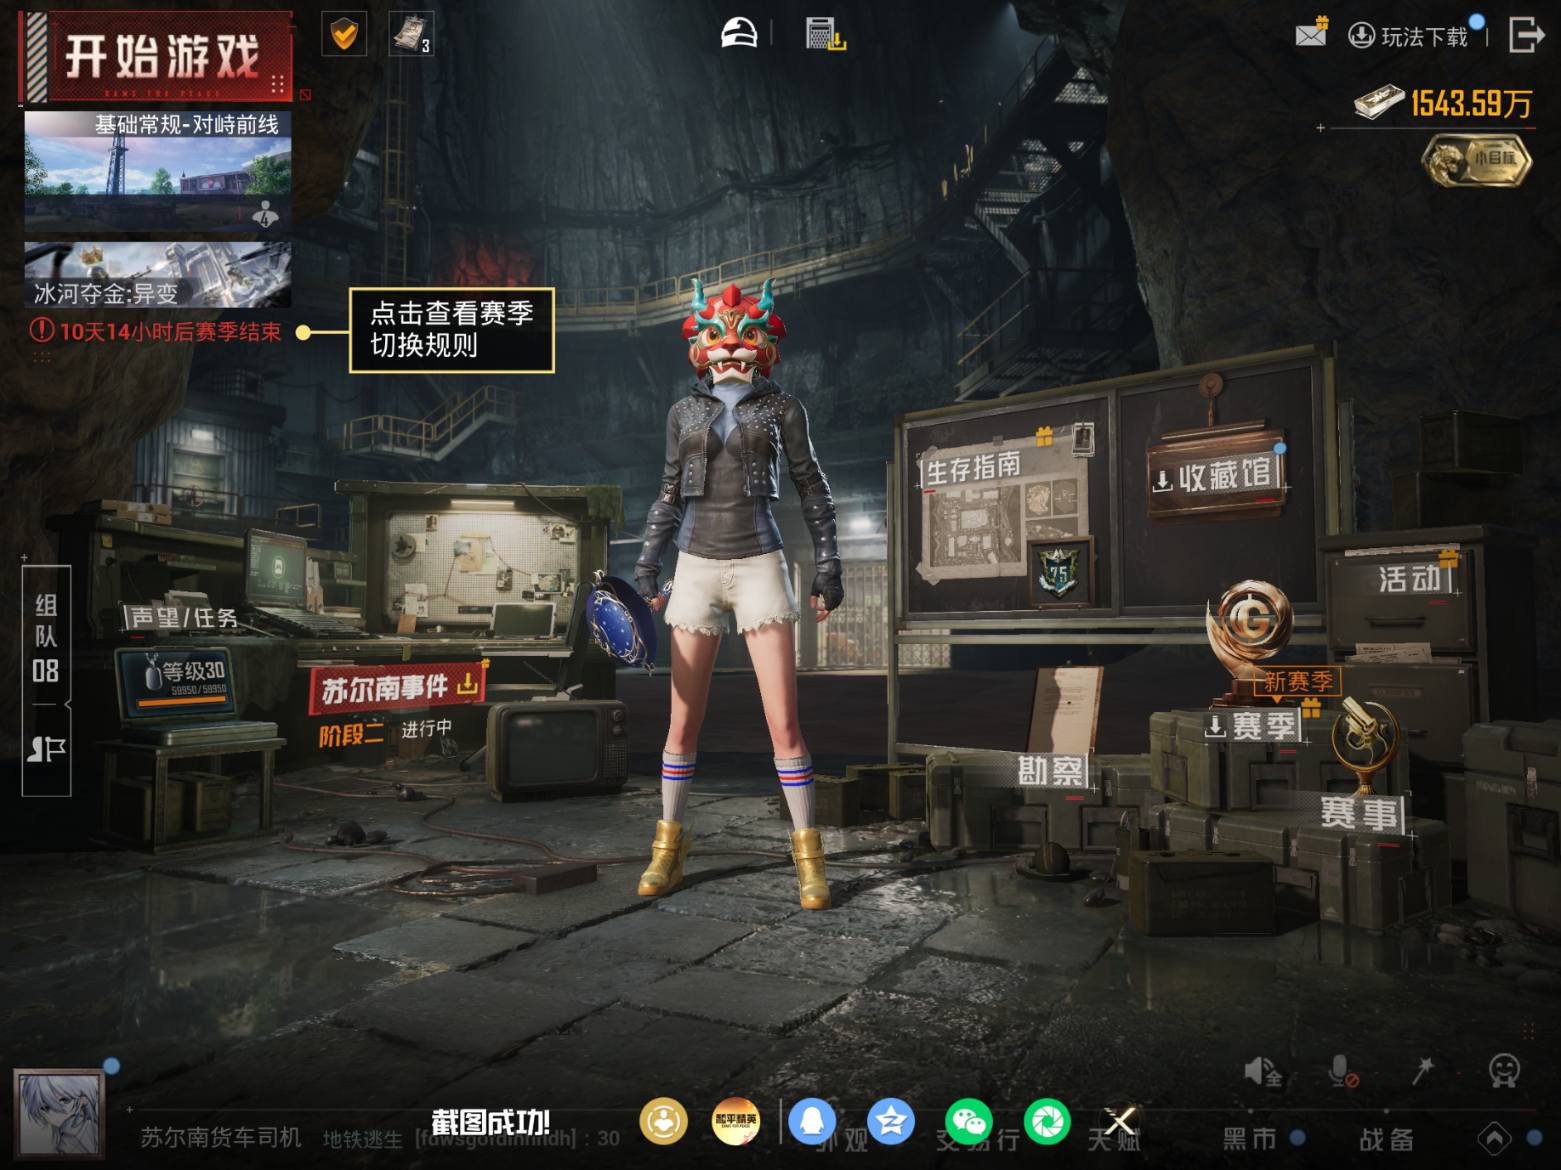Open the mail envelope icon

click(1310, 33)
